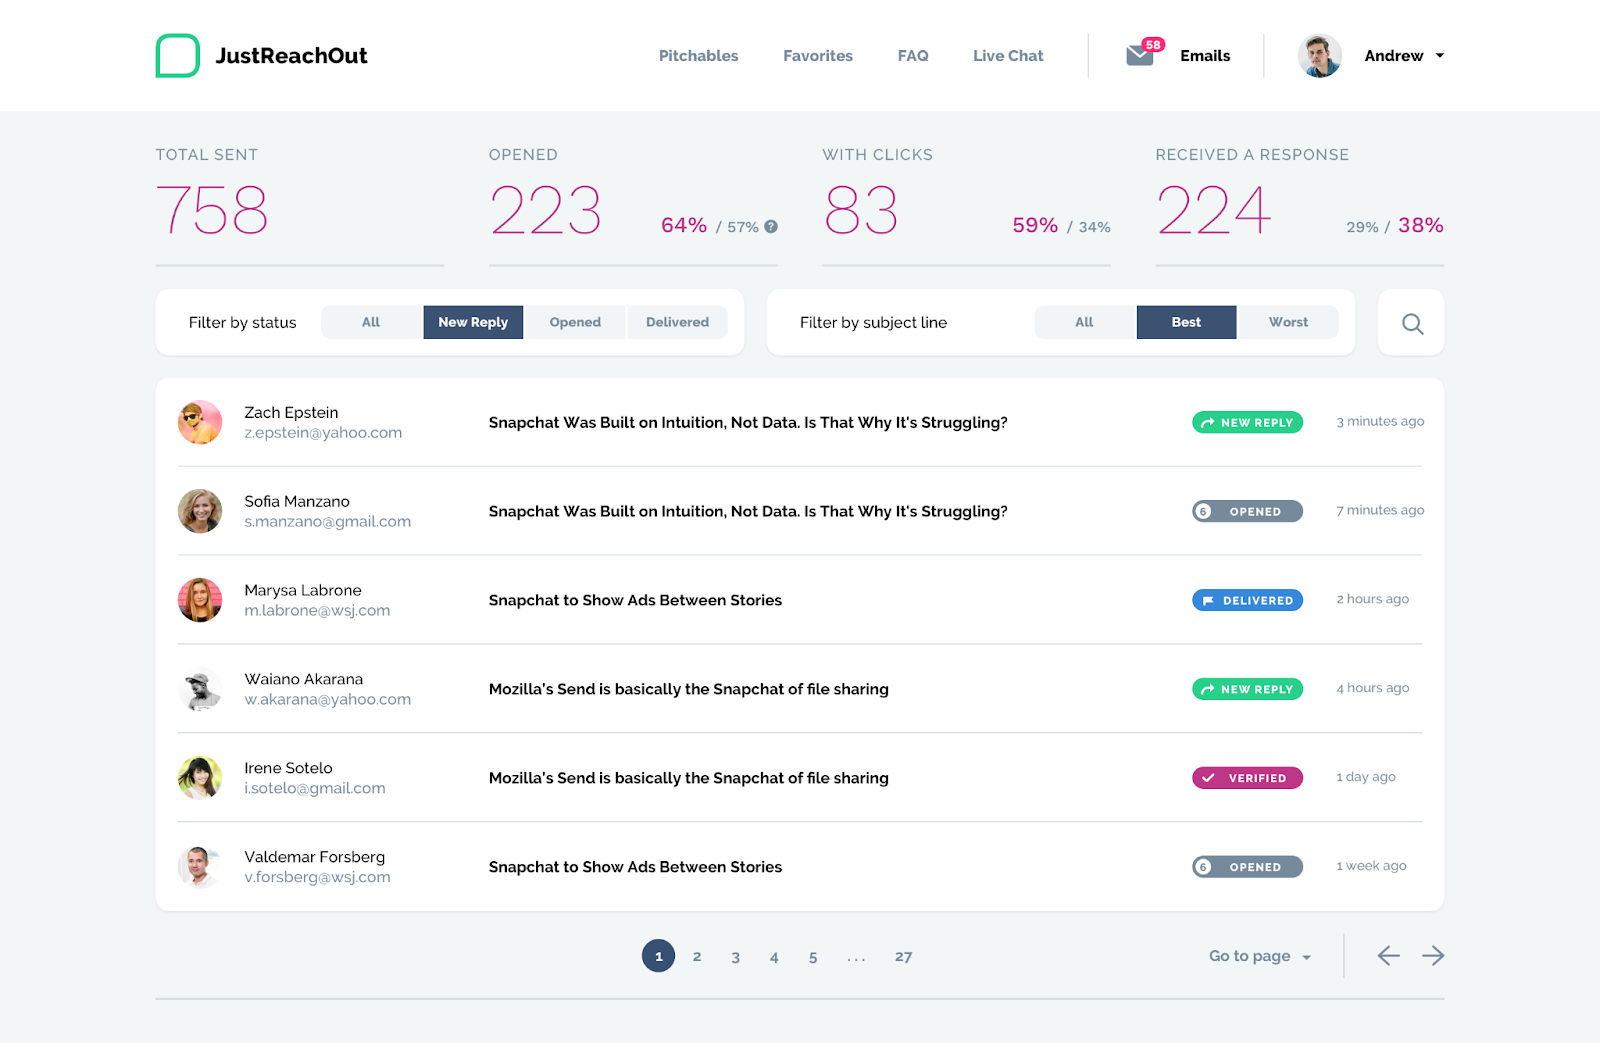This screenshot has width=1600, height=1043.
Task: Email z.epstein@yahoo.com via the address link
Action: pyautogui.click(x=323, y=432)
